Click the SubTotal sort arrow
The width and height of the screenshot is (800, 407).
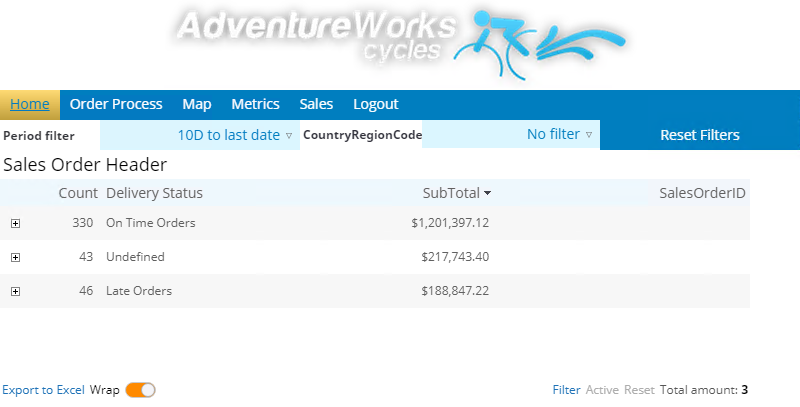[x=487, y=193]
